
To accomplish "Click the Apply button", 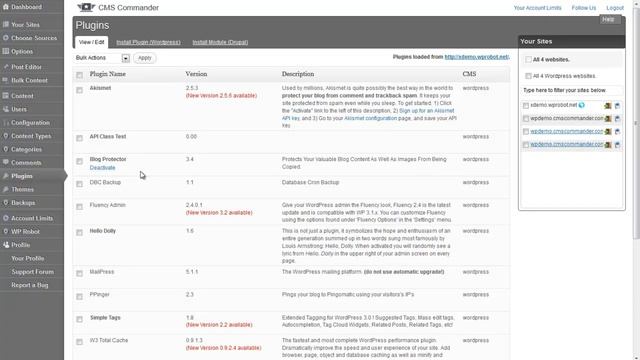I will (144, 58).
